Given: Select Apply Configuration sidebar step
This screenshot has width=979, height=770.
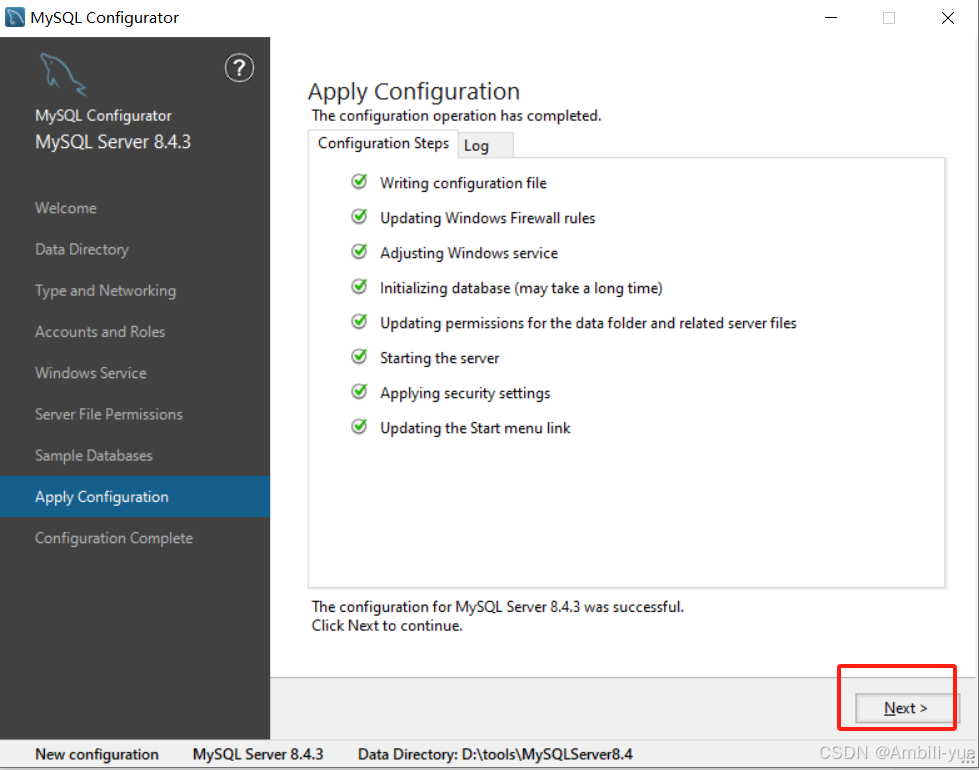Looking at the screenshot, I should 135,496.
